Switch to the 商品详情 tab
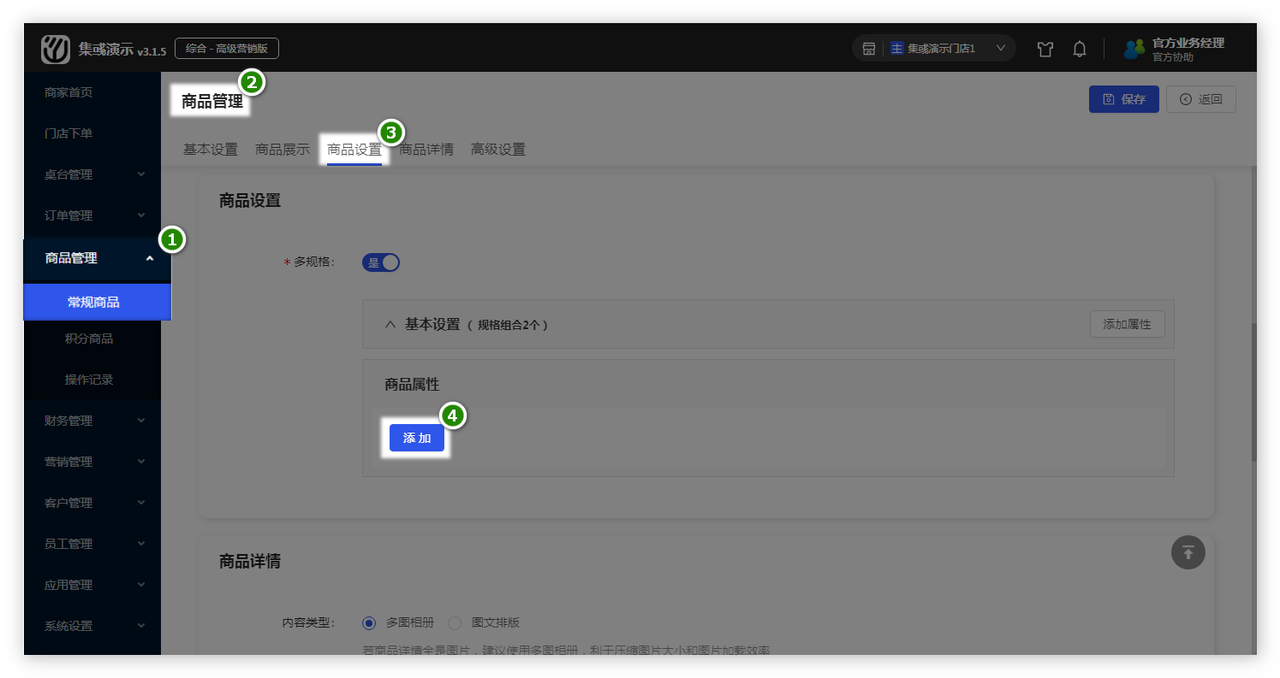 click(426, 149)
